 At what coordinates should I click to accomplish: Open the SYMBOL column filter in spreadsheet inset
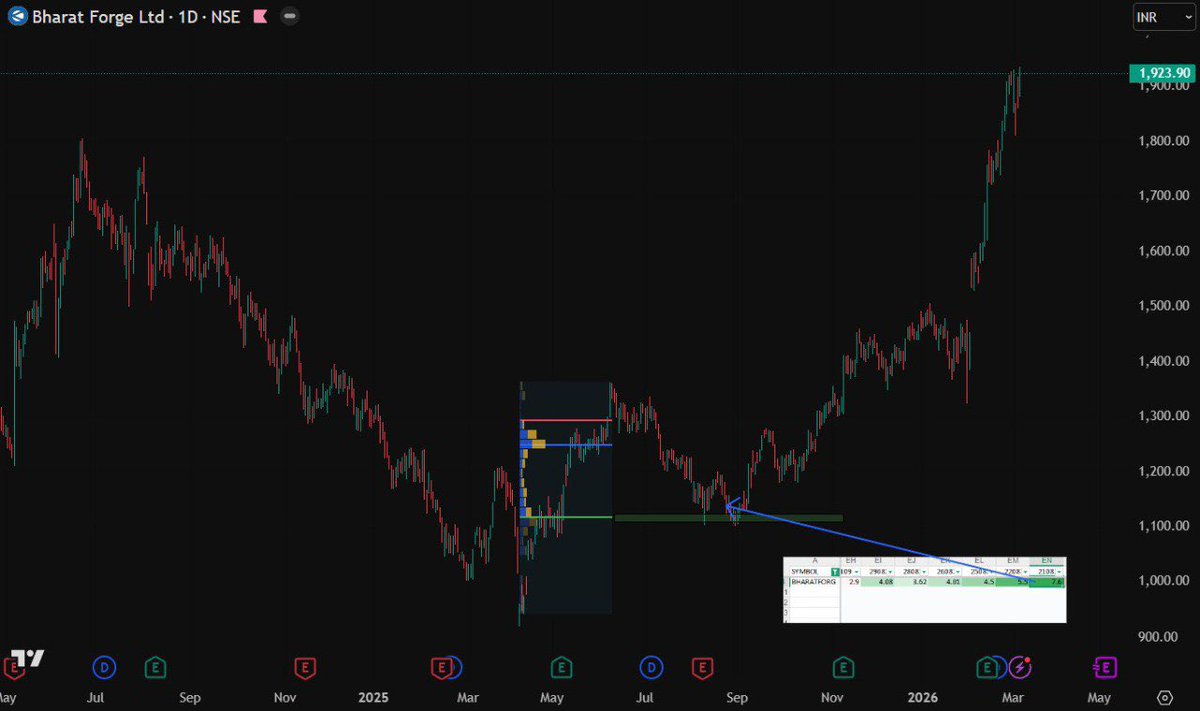pyautogui.click(x=835, y=571)
